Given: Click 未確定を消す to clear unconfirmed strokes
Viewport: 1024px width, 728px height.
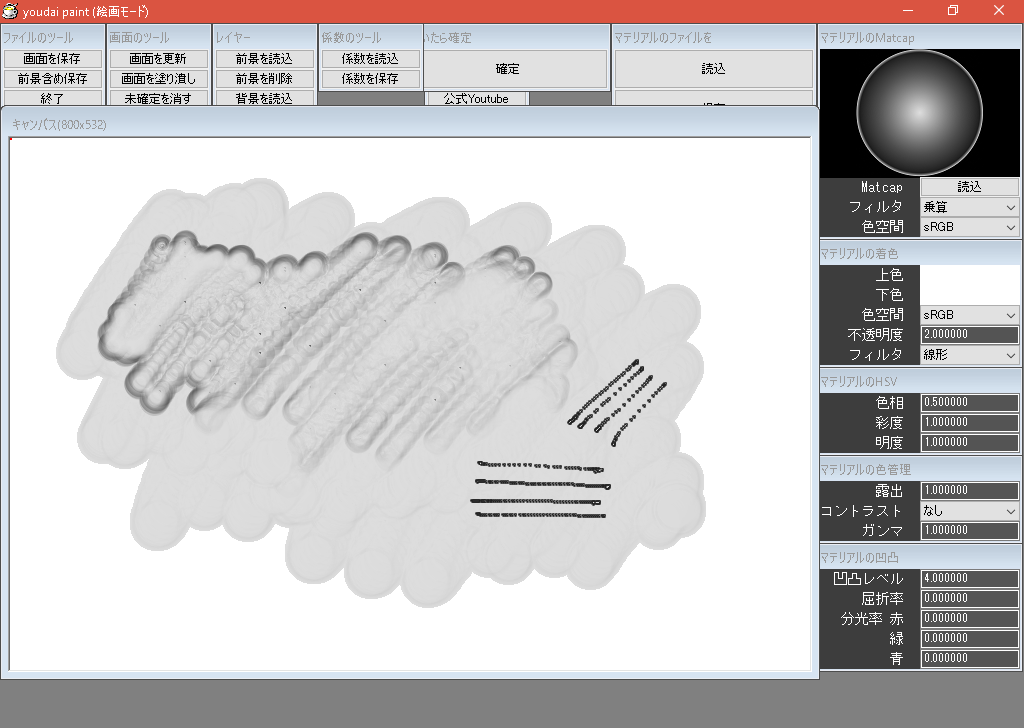Looking at the screenshot, I should [157, 98].
